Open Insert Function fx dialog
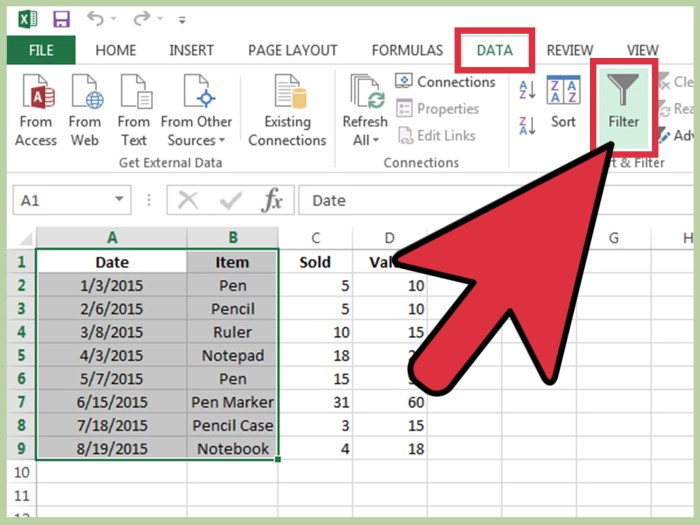 click(272, 200)
